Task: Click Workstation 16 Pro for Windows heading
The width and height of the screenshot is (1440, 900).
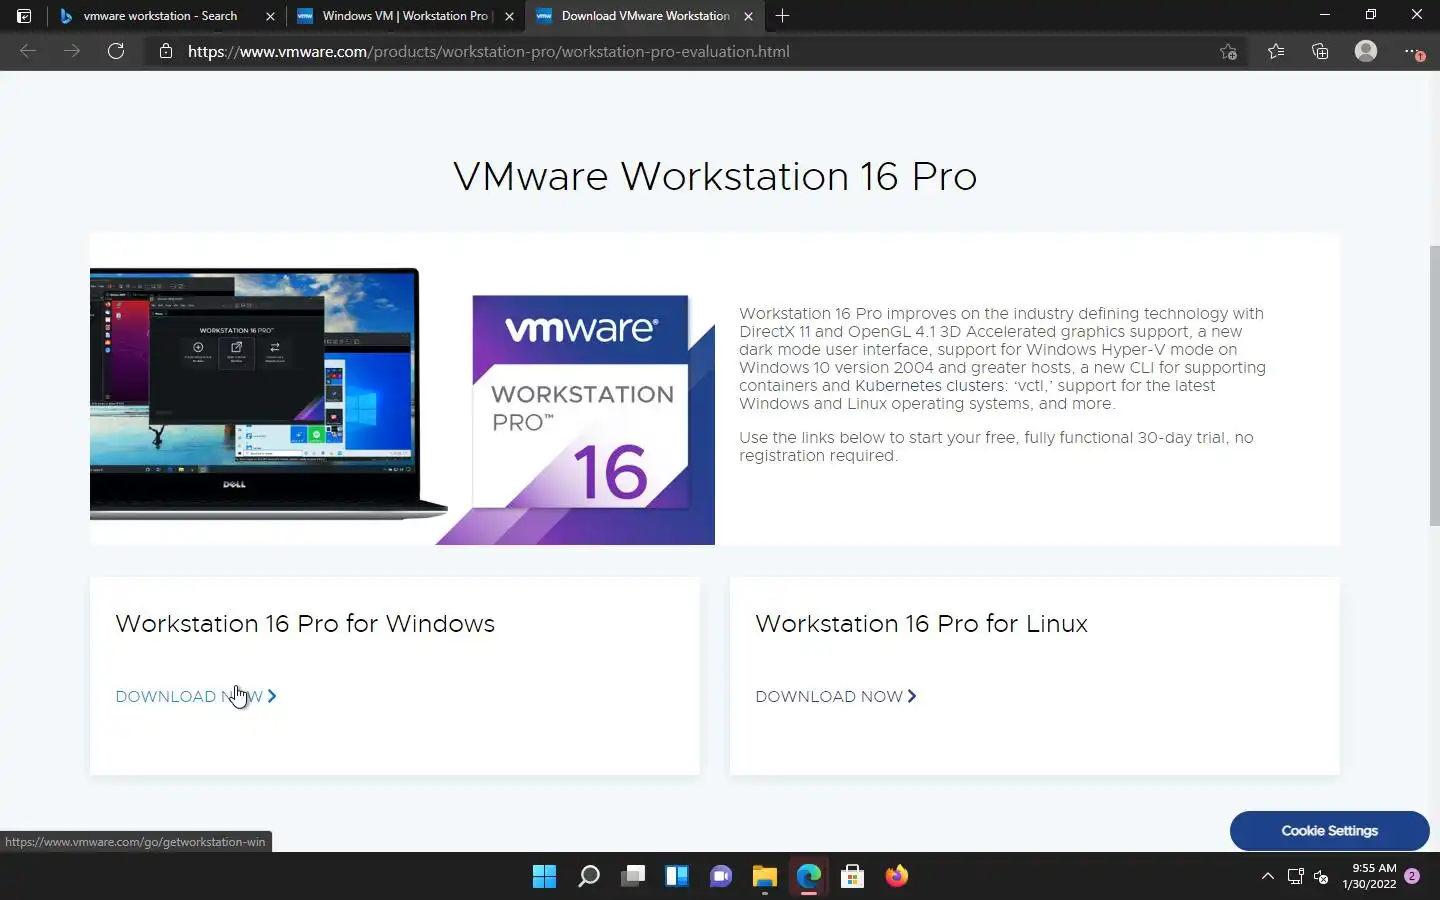Action: tap(305, 623)
